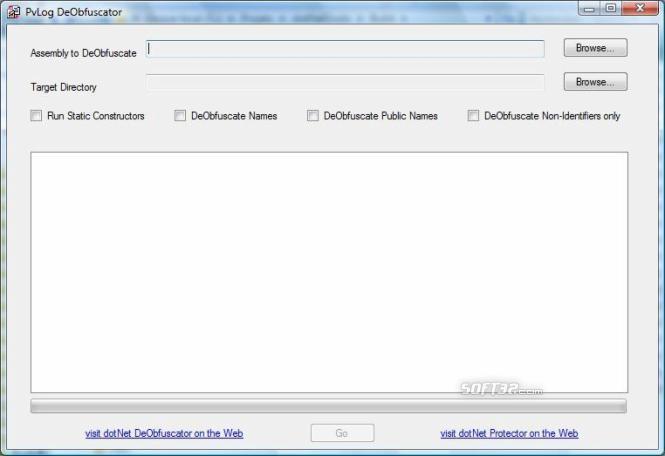The width and height of the screenshot is (665, 456).
Task: Check the DeObfuscate Names option
Action: [180, 115]
